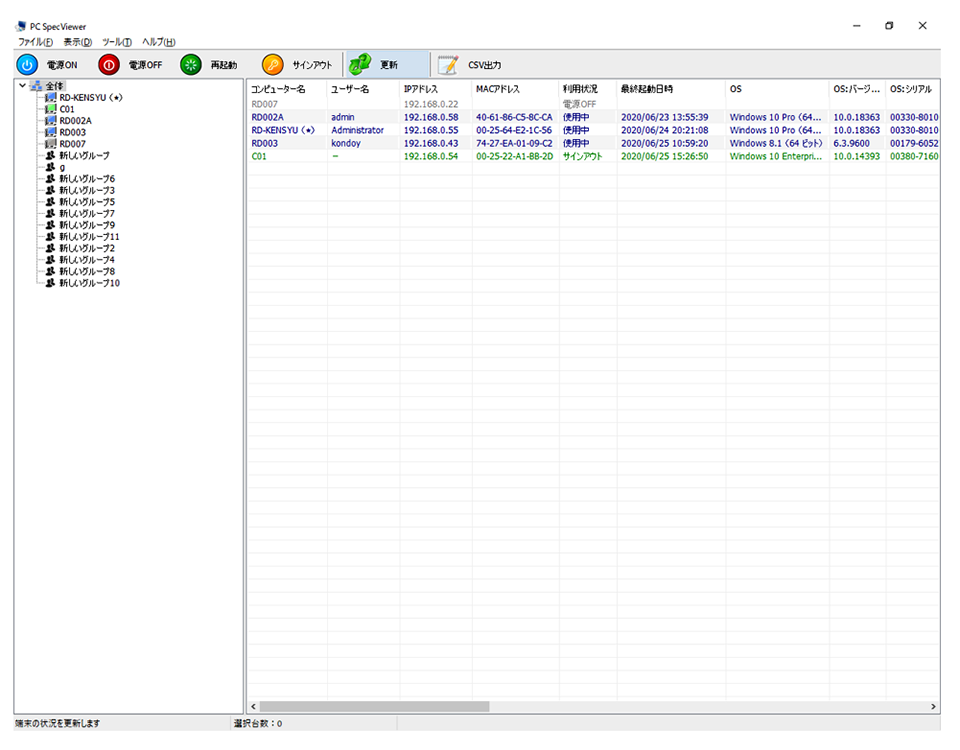Image resolution: width=960 pixels, height=750 pixels.
Task: Open the ツール menu
Action: coord(116,42)
